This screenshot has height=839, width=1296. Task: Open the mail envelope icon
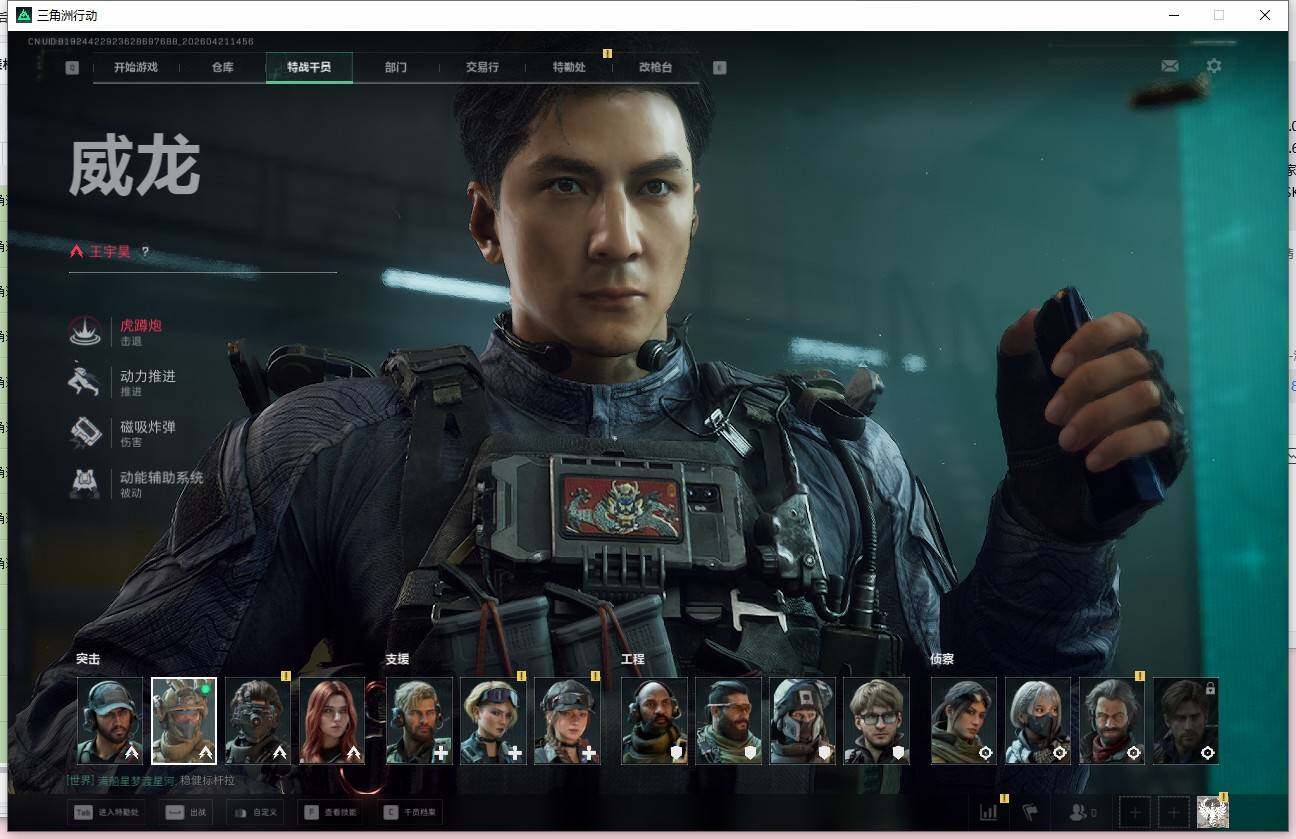coord(1169,66)
